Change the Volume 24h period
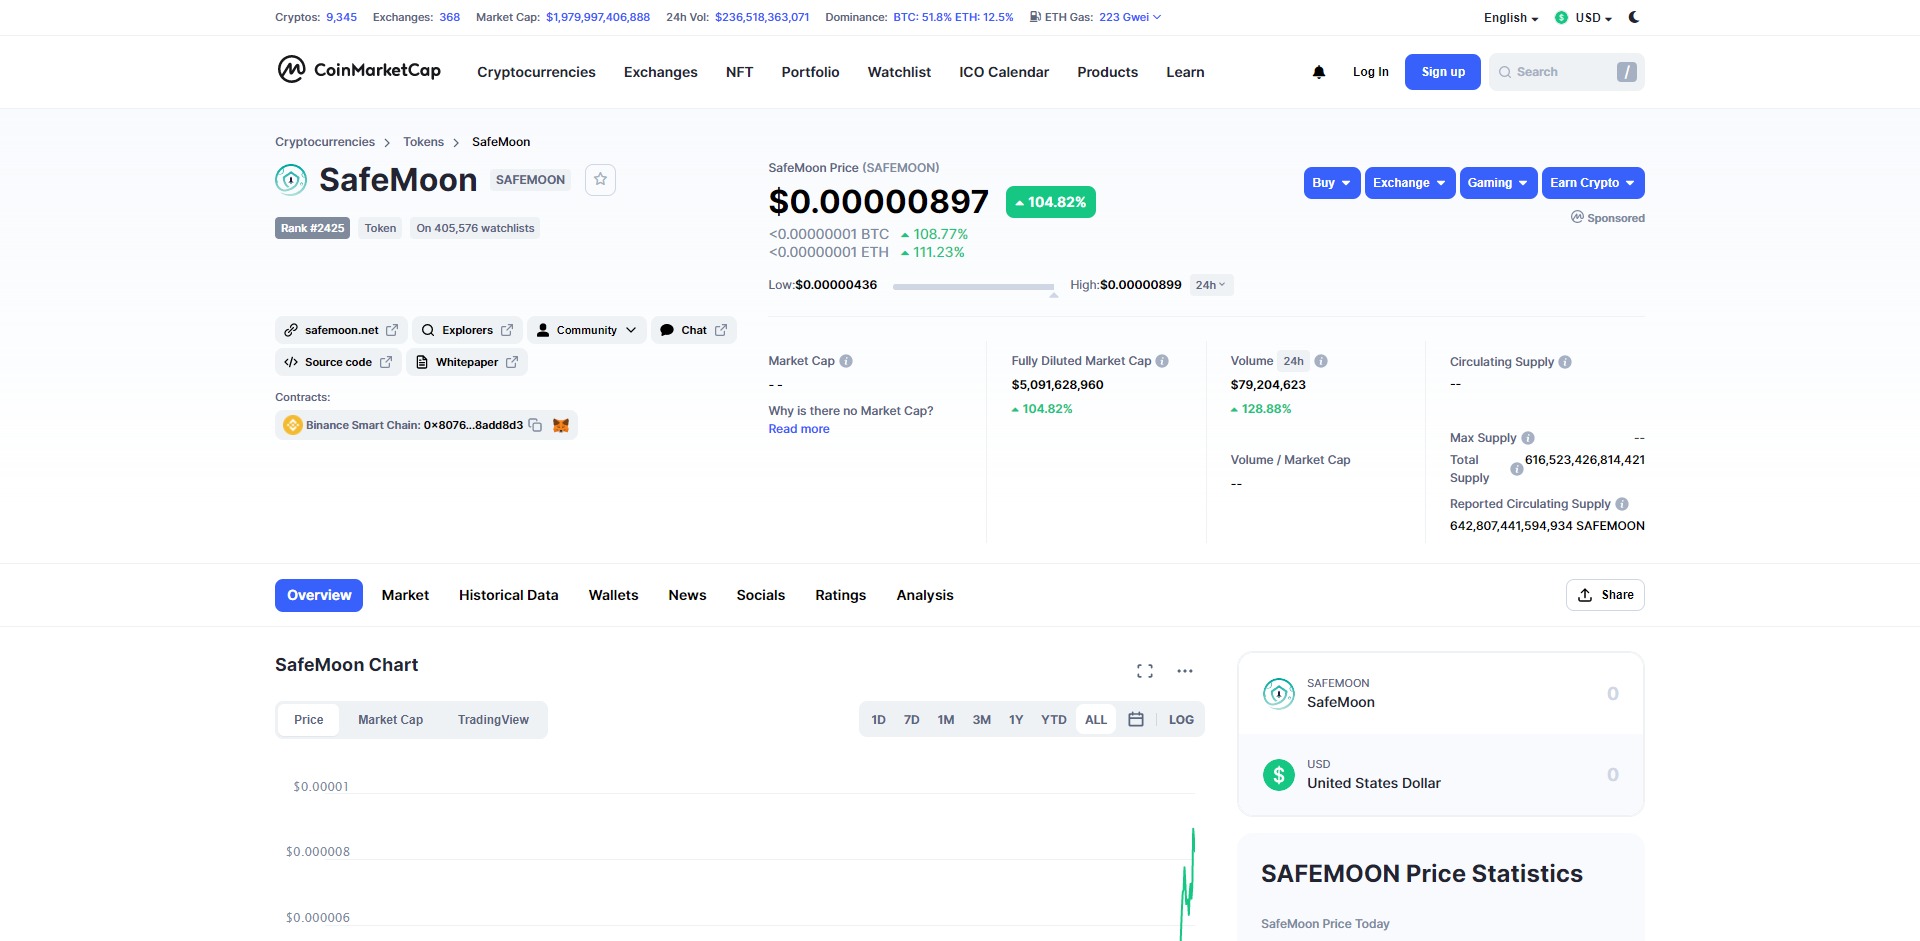1920x941 pixels. (1294, 361)
